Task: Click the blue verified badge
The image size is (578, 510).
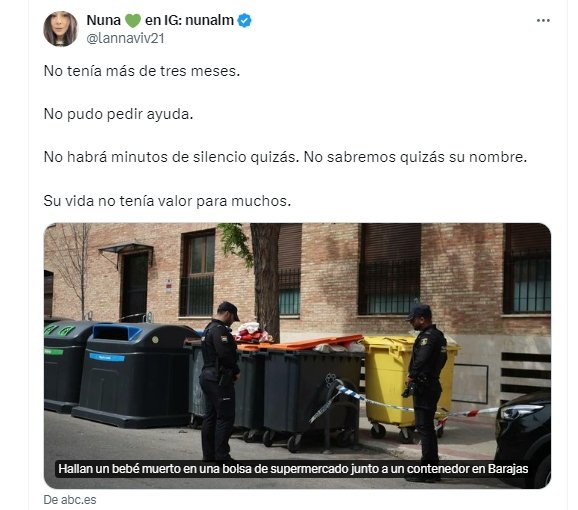Action: tap(244, 20)
